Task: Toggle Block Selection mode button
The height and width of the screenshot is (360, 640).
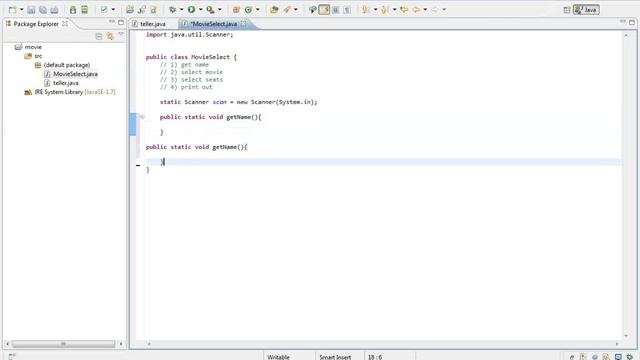Action: click(x=336, y=9)
